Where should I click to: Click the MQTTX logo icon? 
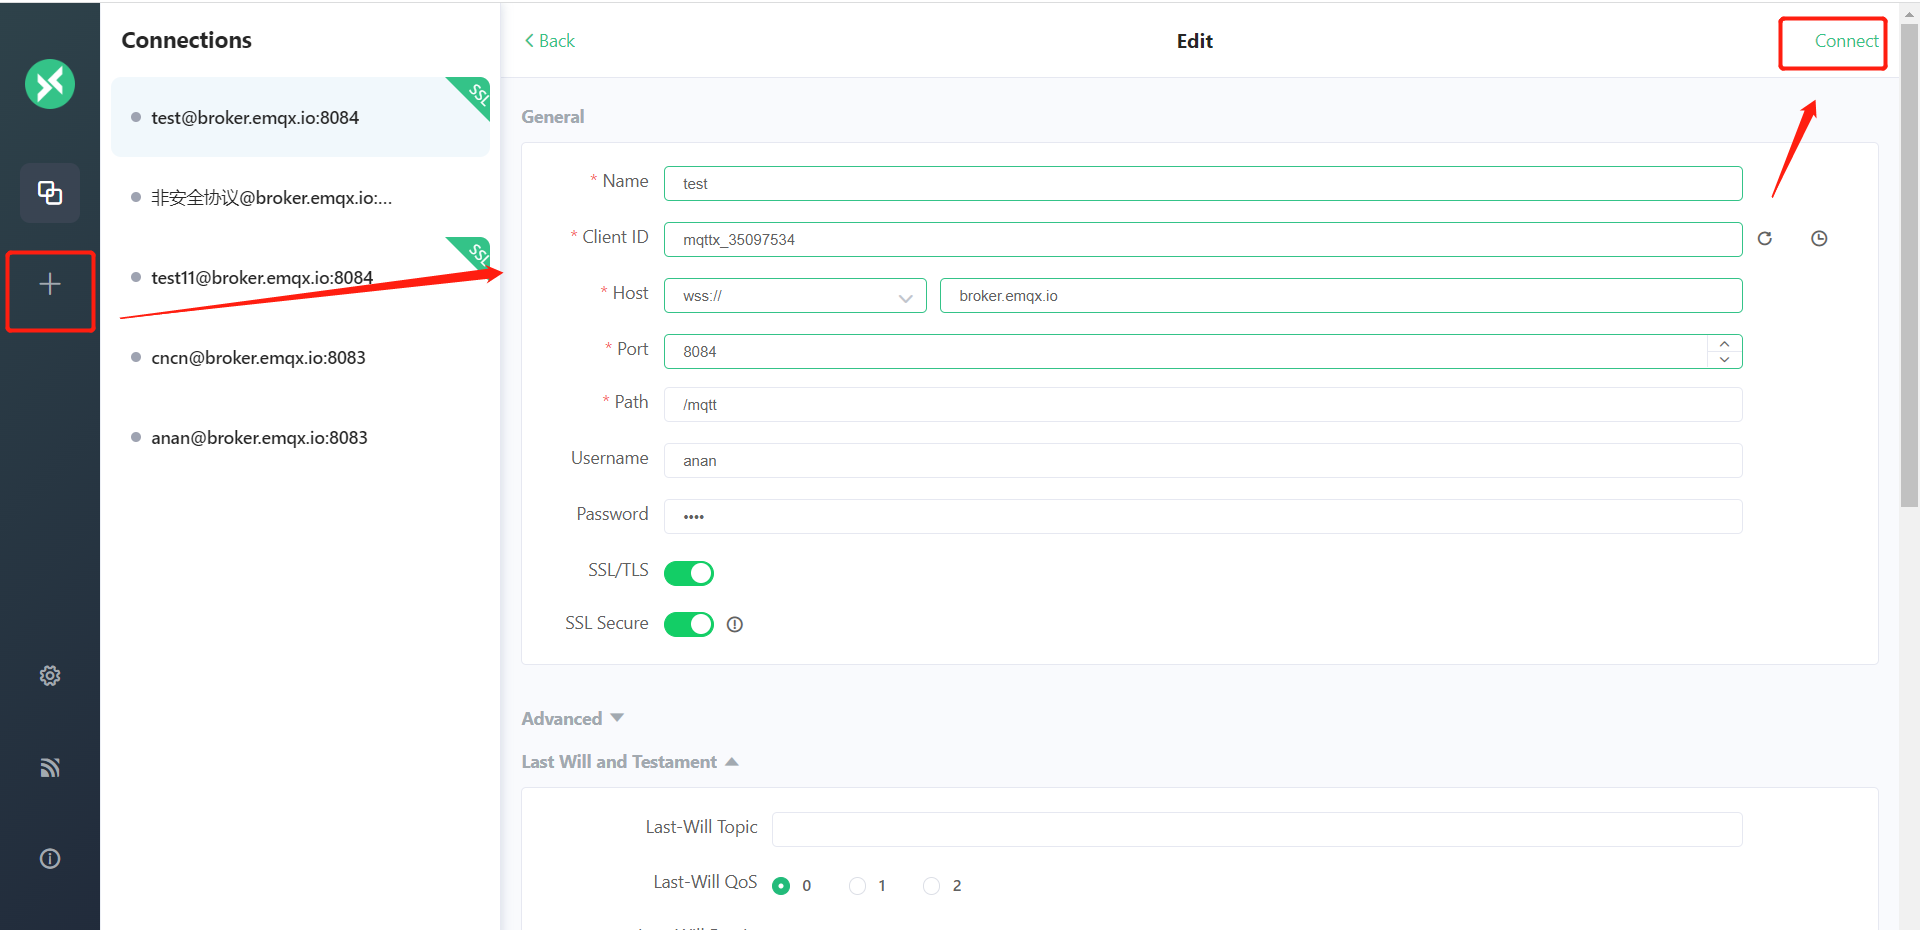pos(50,84)
